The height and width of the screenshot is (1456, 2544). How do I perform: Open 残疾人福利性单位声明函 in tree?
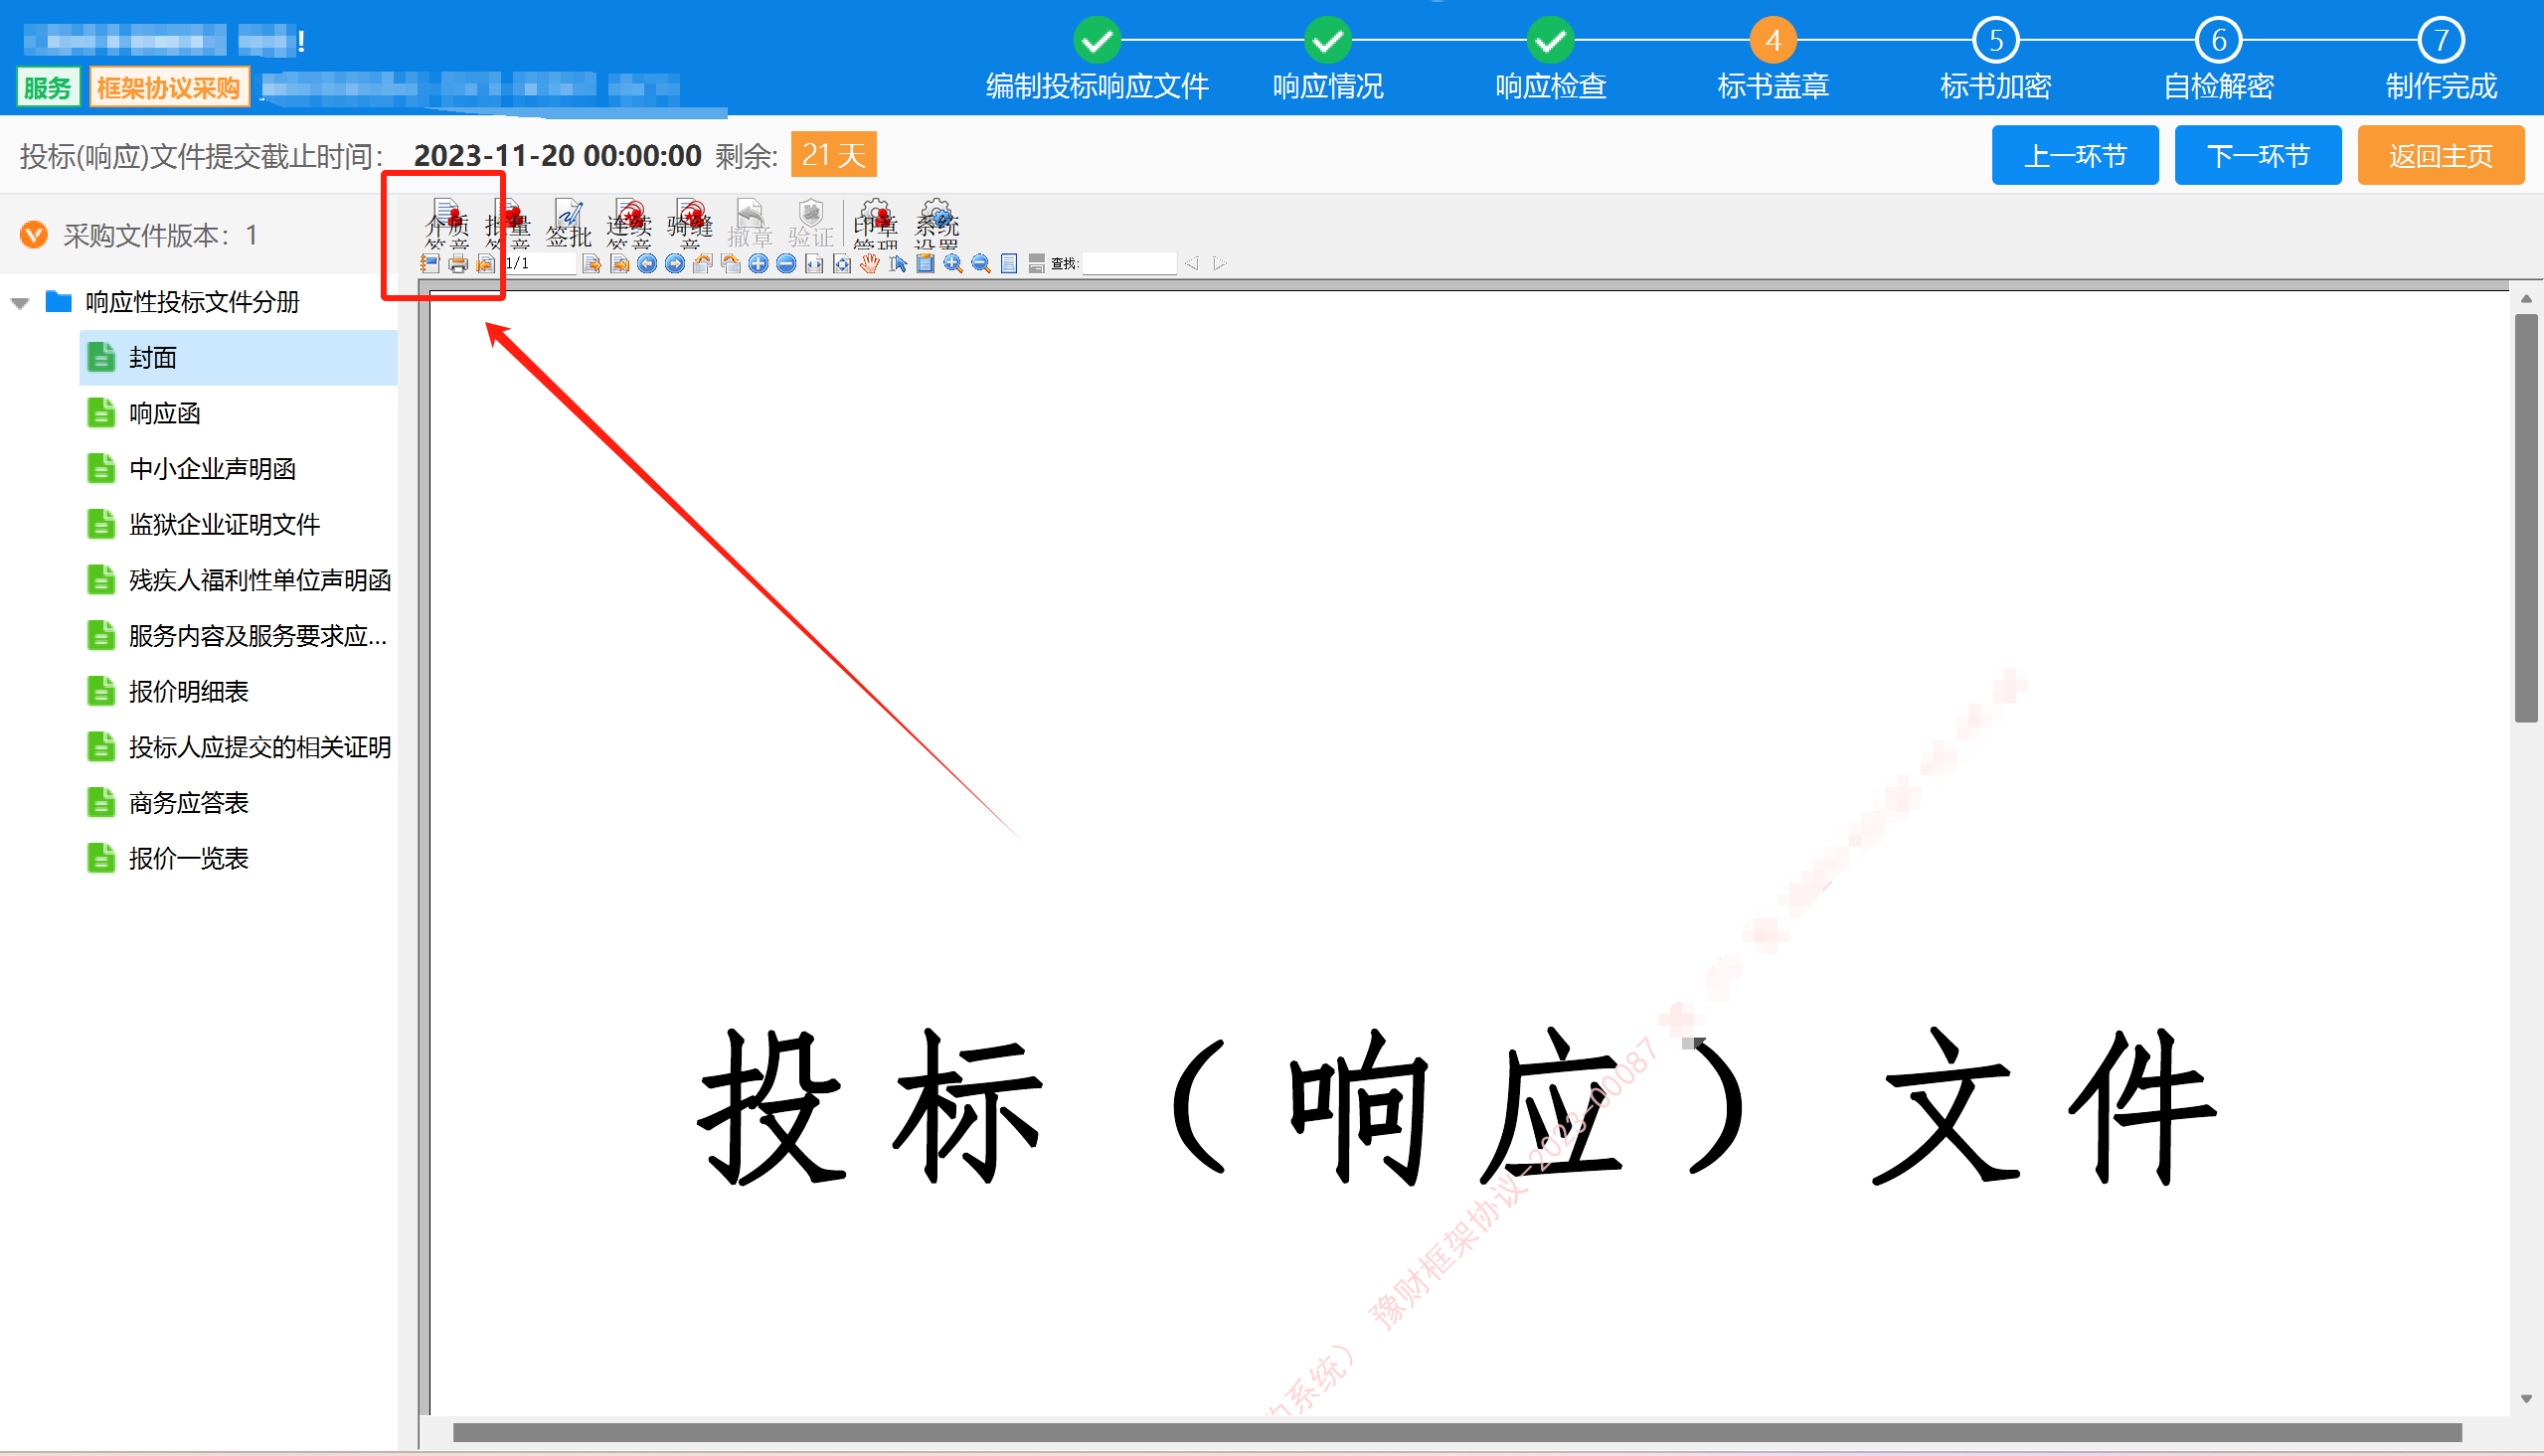260,580
